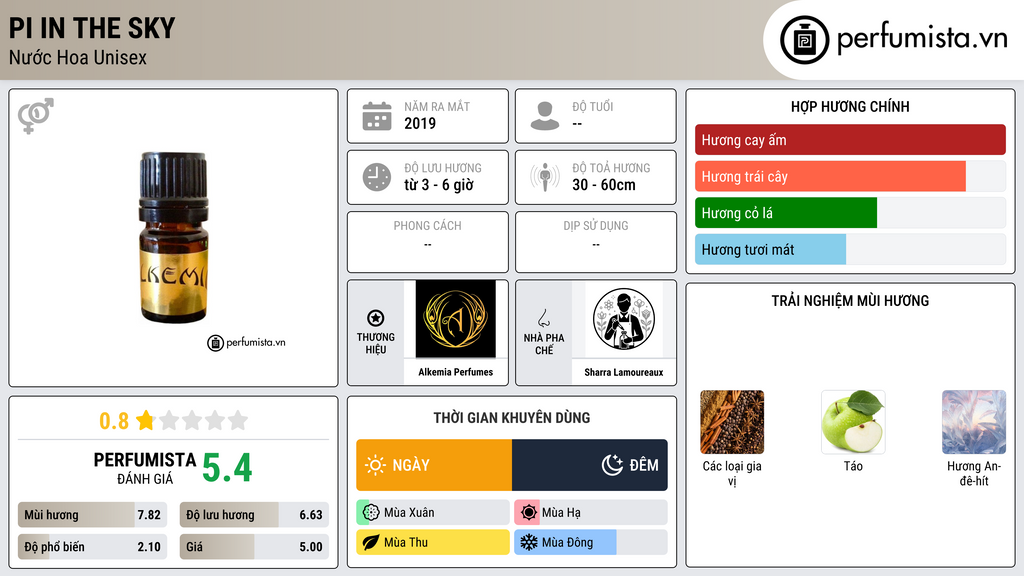The image size is (1024, 576).
Task: Click the từ 3 - 6 giờ value
Action: (x=439, y=185)
